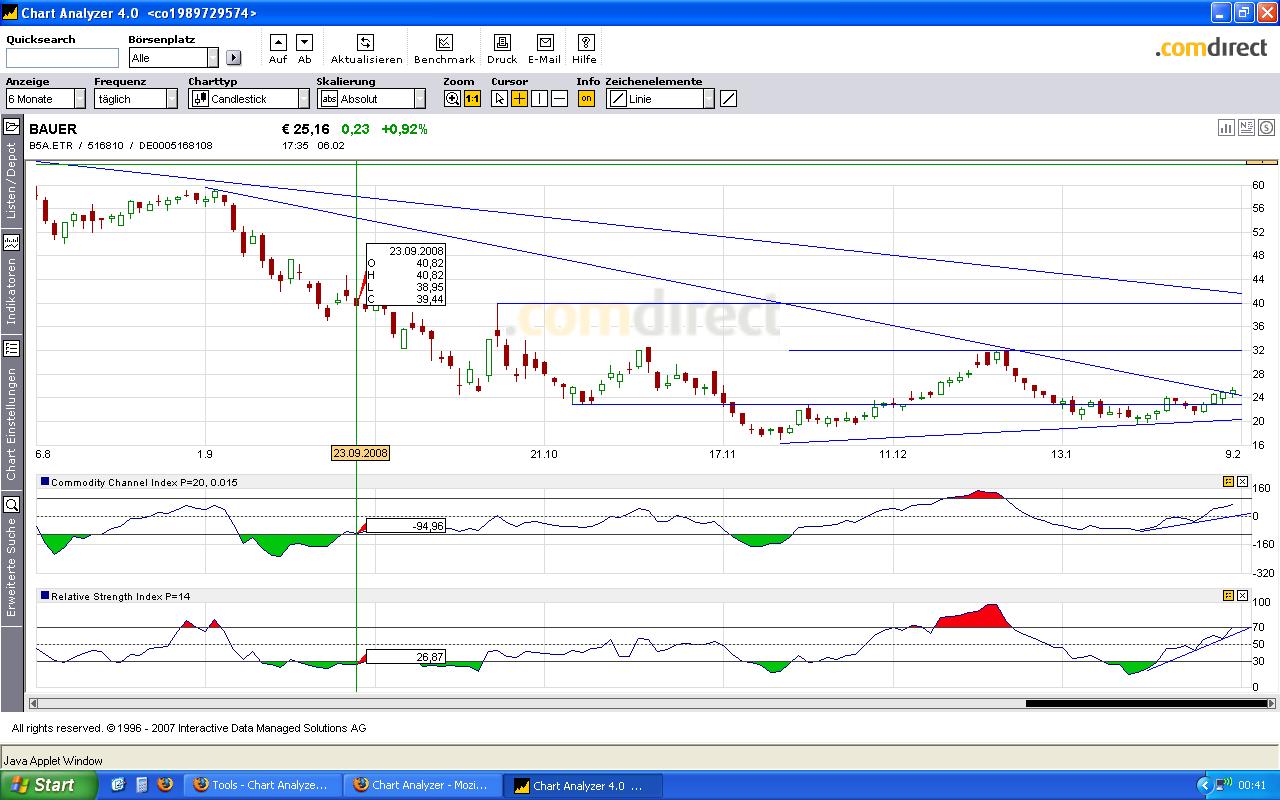
Task: Click the Quicksearch input field
Action: click(62, 58)
